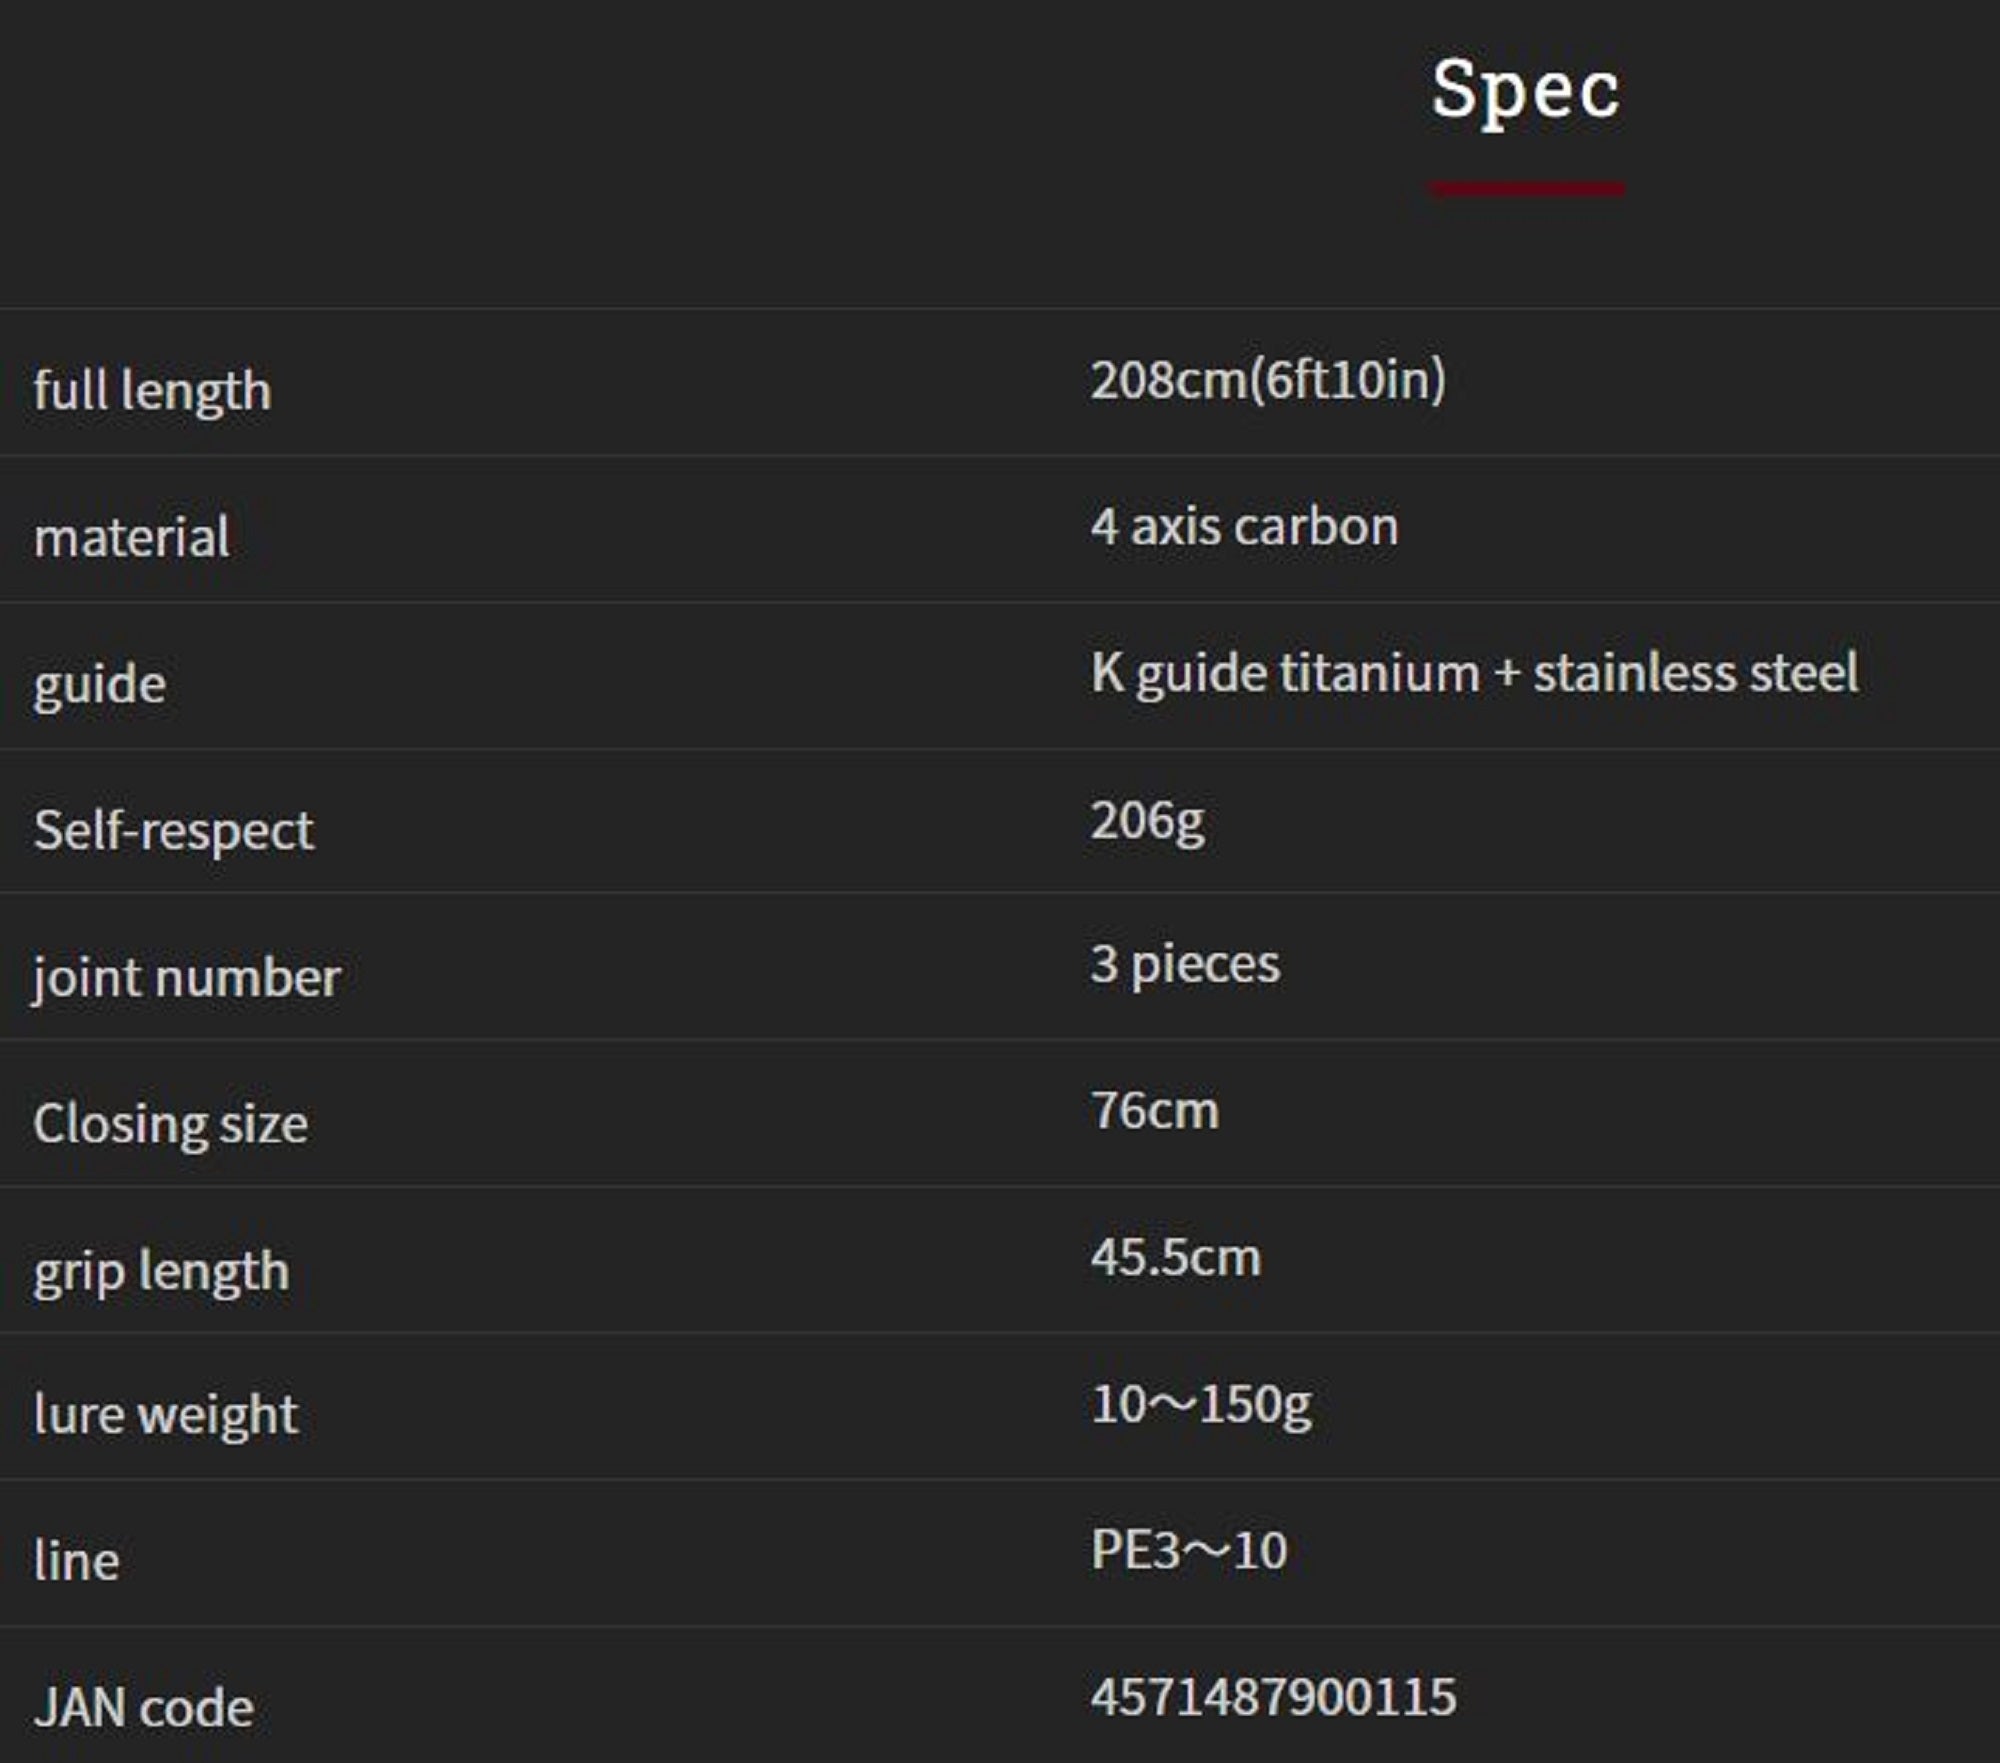Select the 10~150g value
Viewport: 2000px width, 1763px height.
click(1201, 1405)
